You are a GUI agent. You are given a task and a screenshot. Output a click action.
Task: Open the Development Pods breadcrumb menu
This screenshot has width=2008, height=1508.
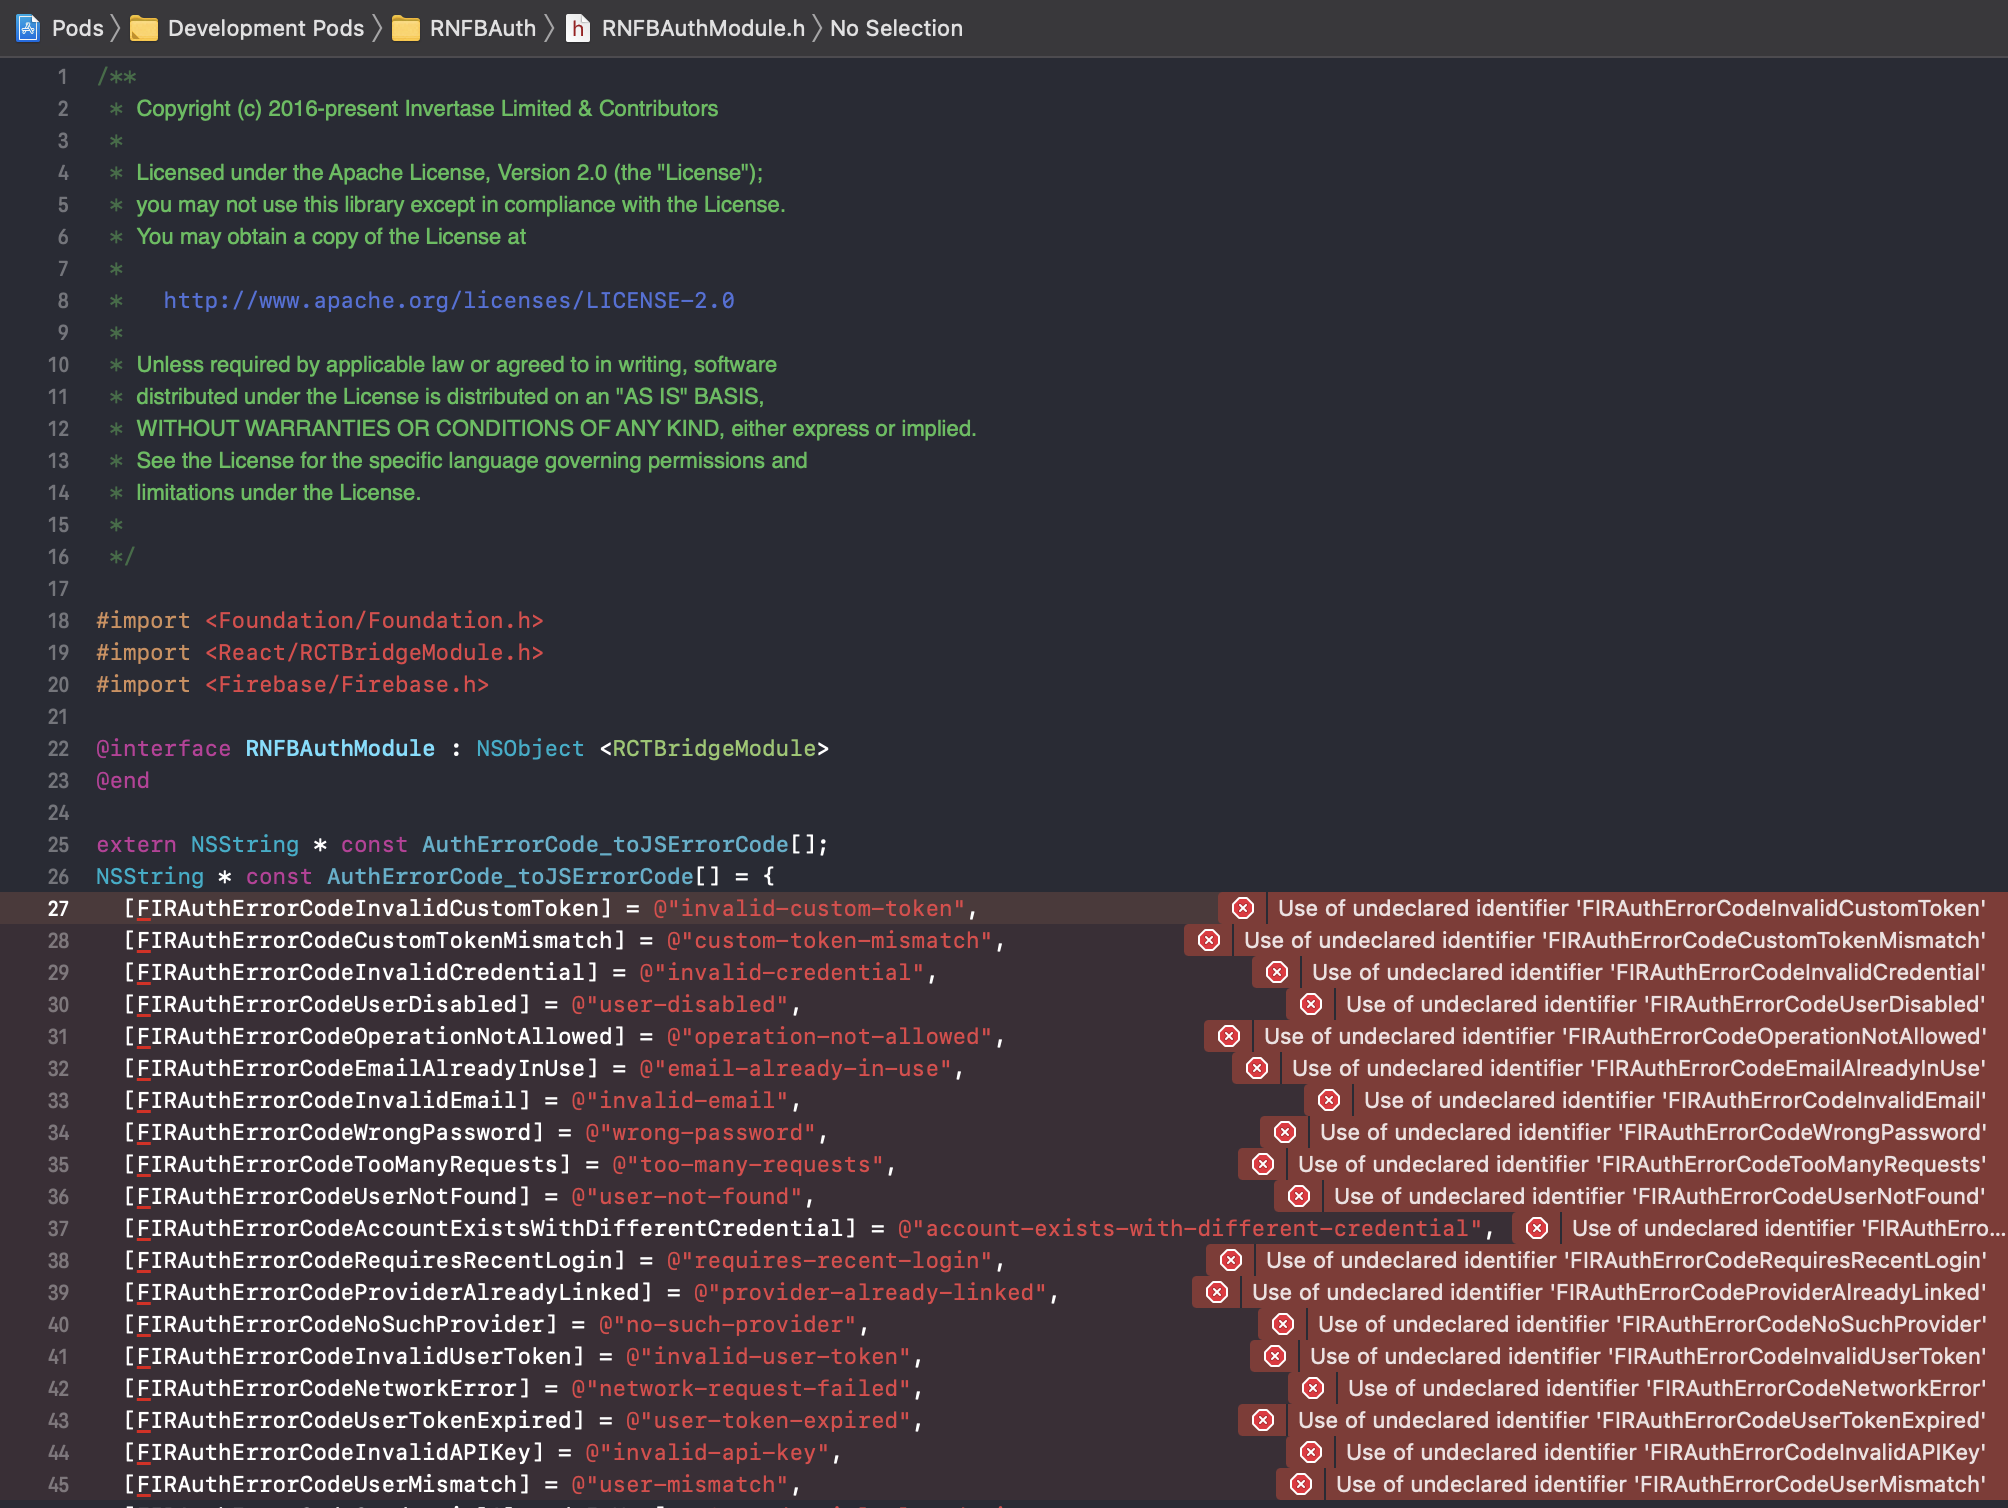(x=265, y=28)
